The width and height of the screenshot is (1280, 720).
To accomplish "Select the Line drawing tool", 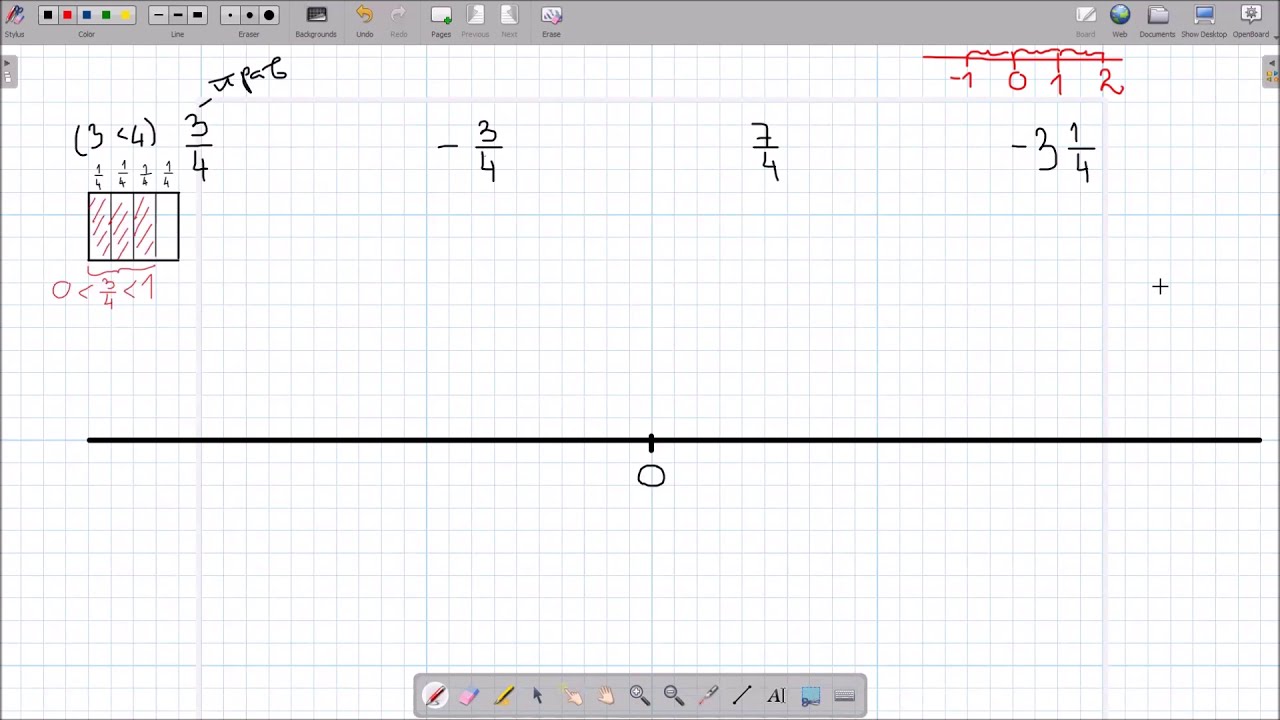I will (742, 696).
